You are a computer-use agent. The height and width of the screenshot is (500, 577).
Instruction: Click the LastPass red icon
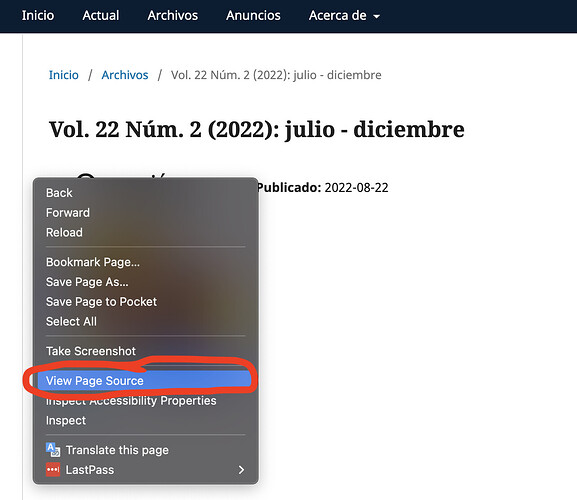tap(53, 470)
